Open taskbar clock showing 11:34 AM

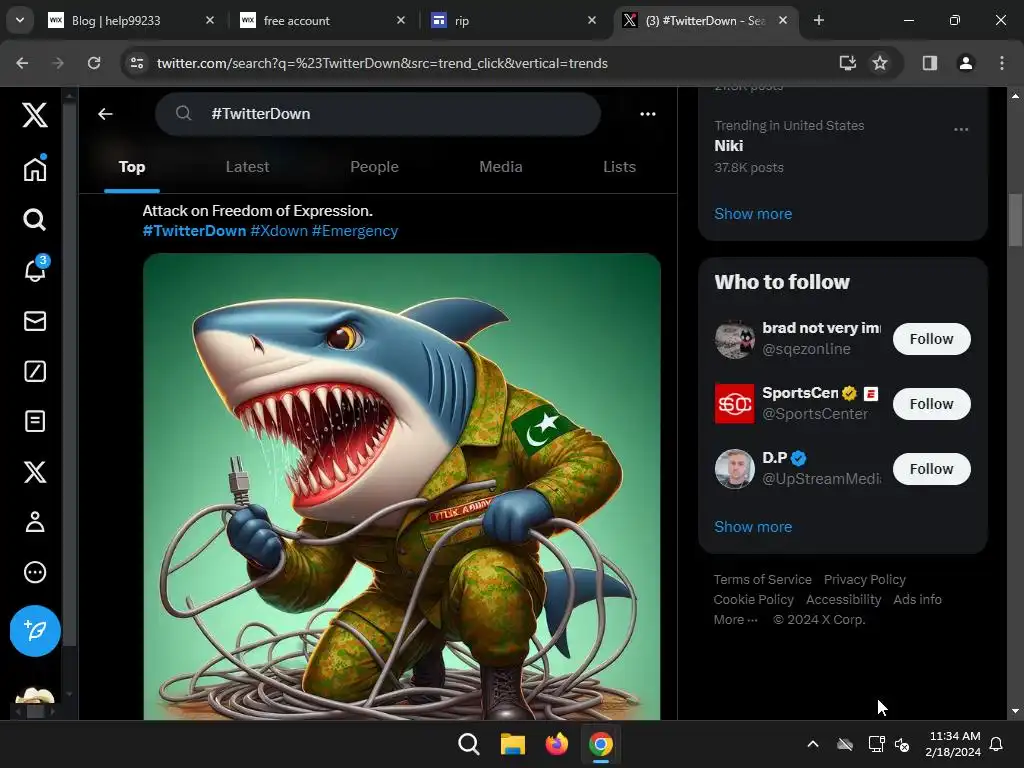[x=953, y=744]
